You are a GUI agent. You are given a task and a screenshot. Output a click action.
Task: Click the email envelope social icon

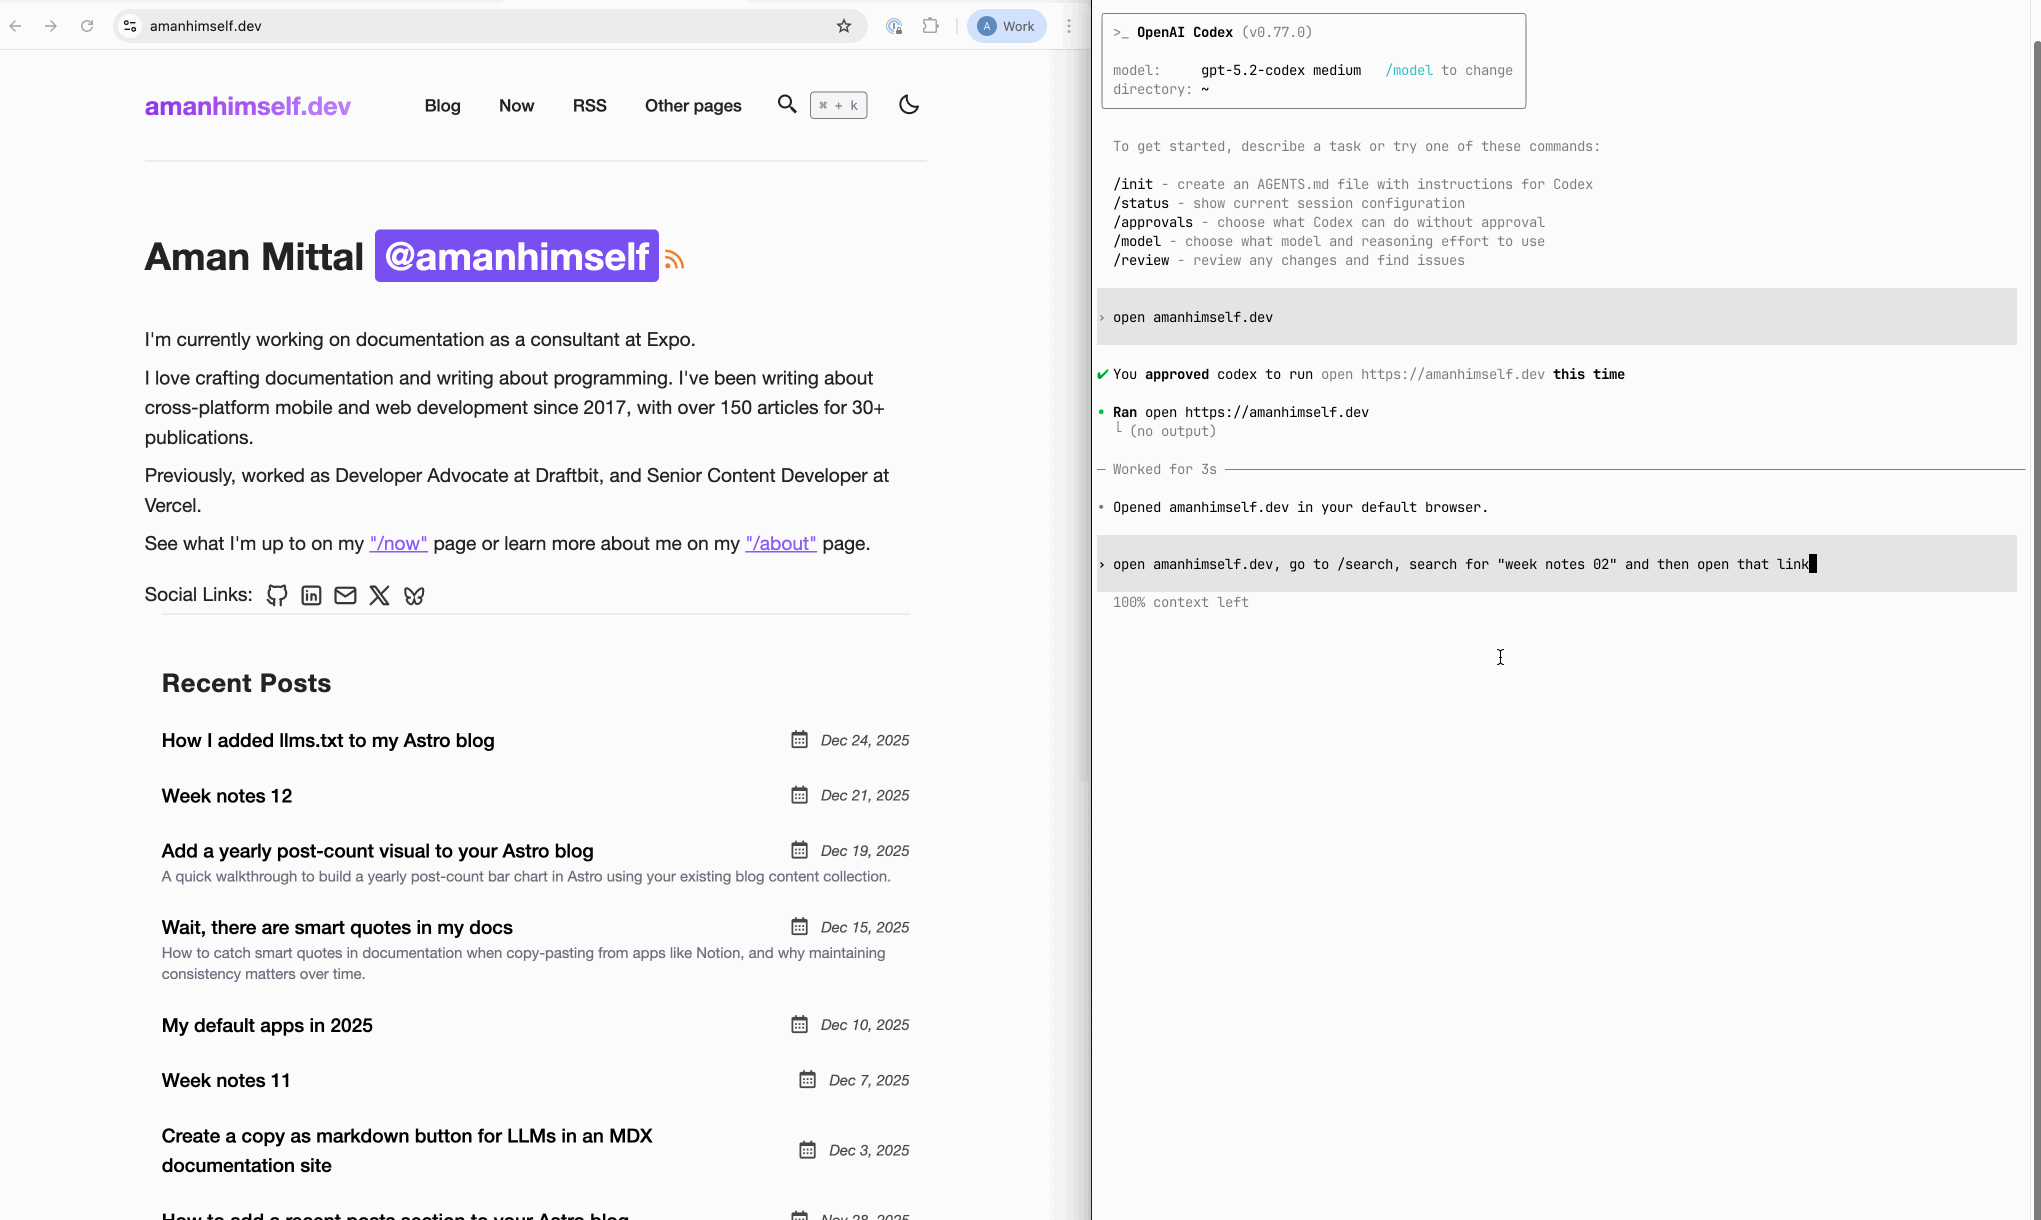click(x=345, y=596)
